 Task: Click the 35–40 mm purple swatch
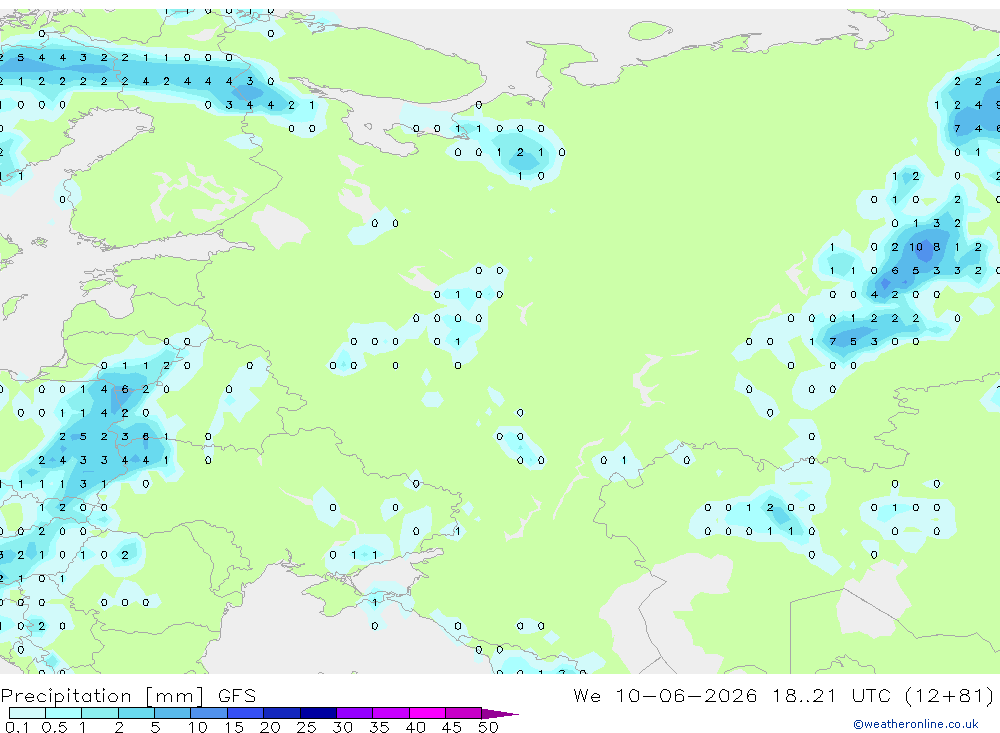click(390, 713)
